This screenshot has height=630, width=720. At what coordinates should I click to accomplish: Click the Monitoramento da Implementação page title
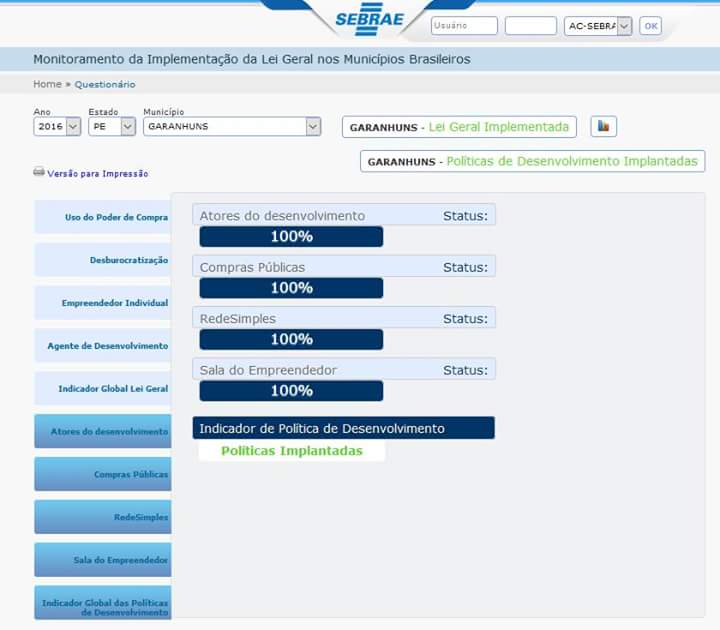tap(252, 59)
